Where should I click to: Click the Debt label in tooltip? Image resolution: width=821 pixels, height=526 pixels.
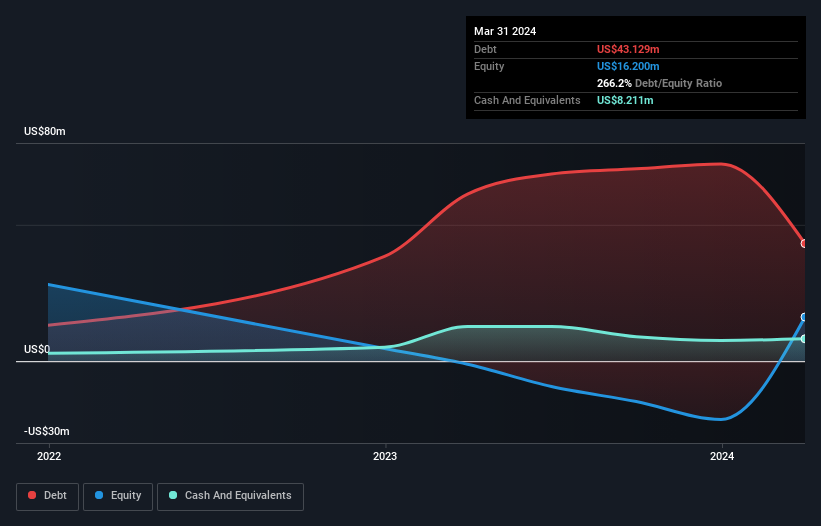(x=485, y=49)
